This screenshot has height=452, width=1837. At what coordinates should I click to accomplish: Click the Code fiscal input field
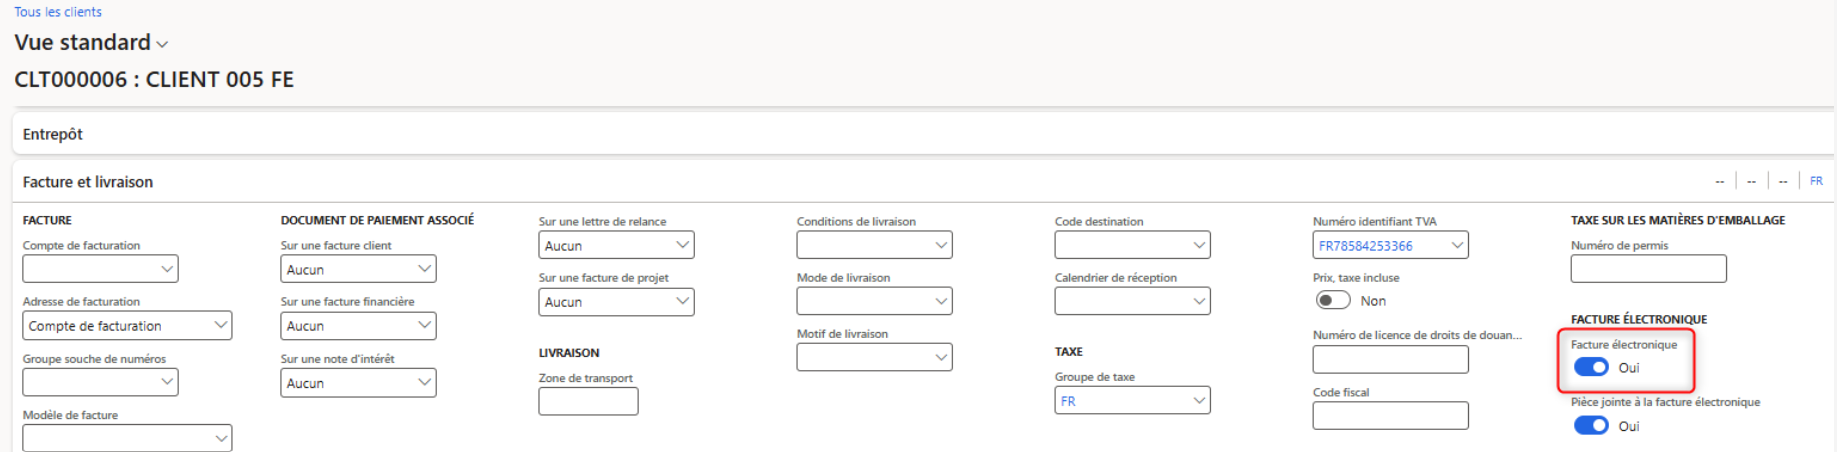[1390, 416]
